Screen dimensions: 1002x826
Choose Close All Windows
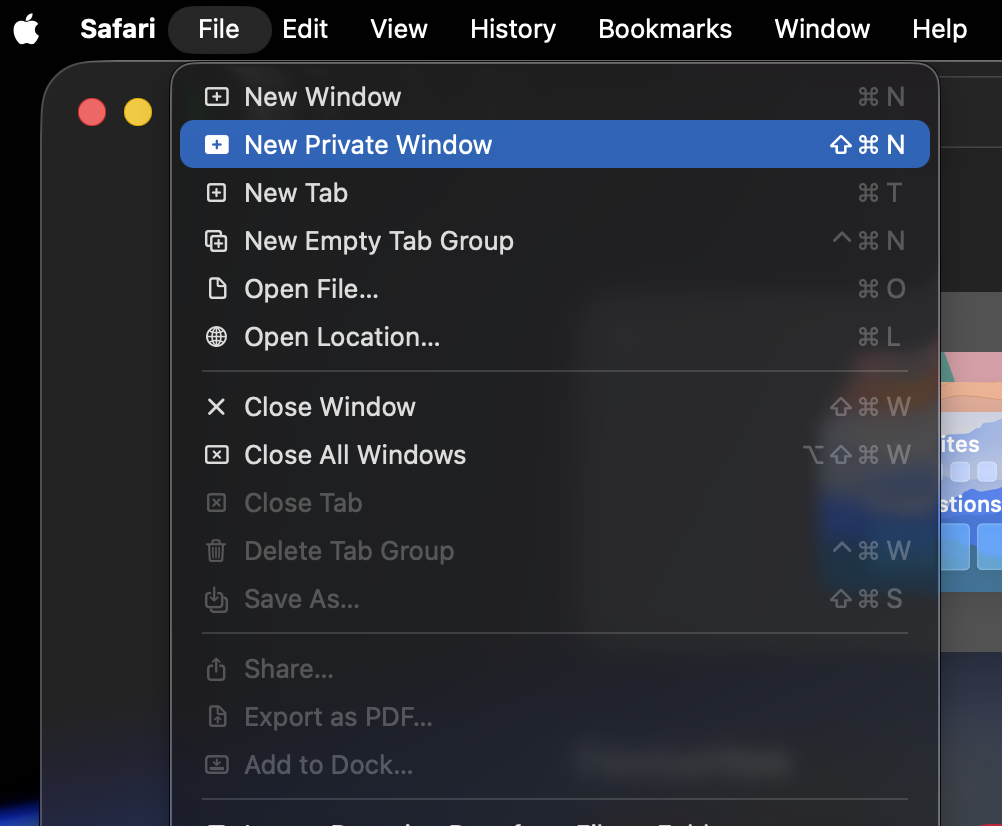point(355,455)
